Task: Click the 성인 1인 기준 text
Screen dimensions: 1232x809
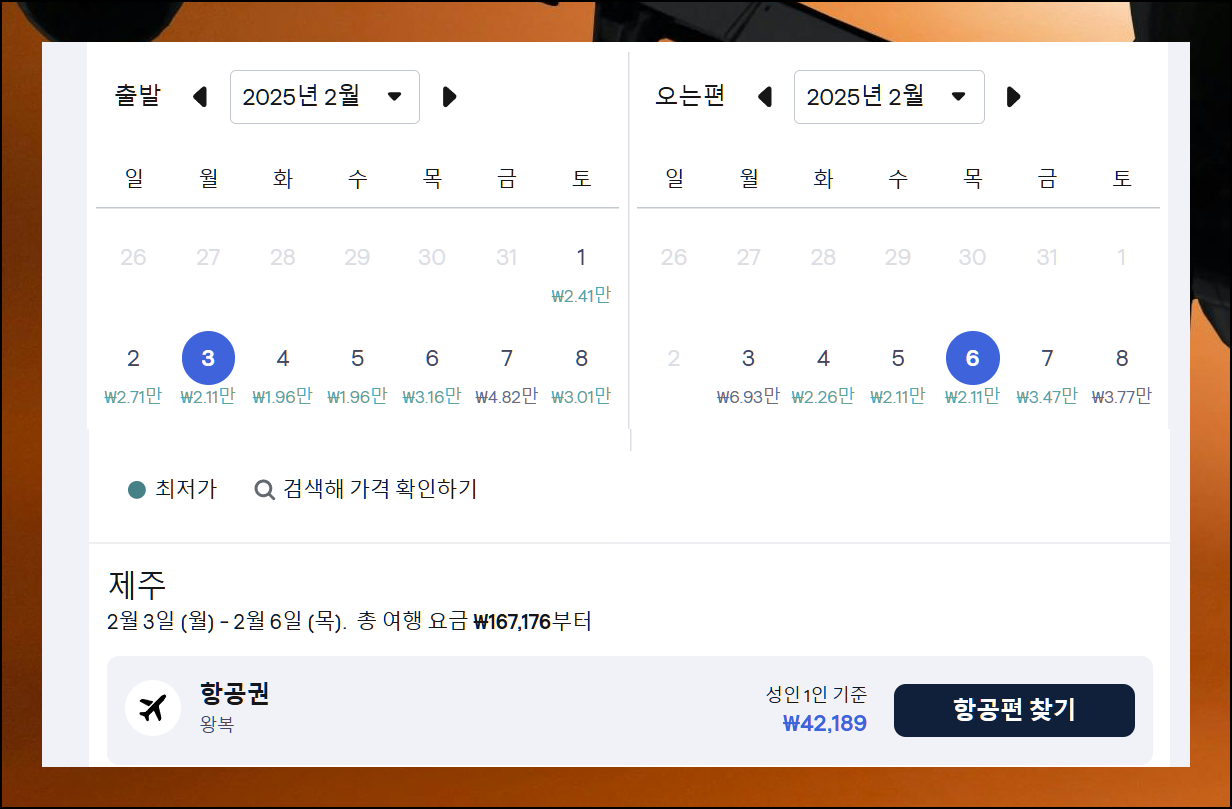Action: 817,694
